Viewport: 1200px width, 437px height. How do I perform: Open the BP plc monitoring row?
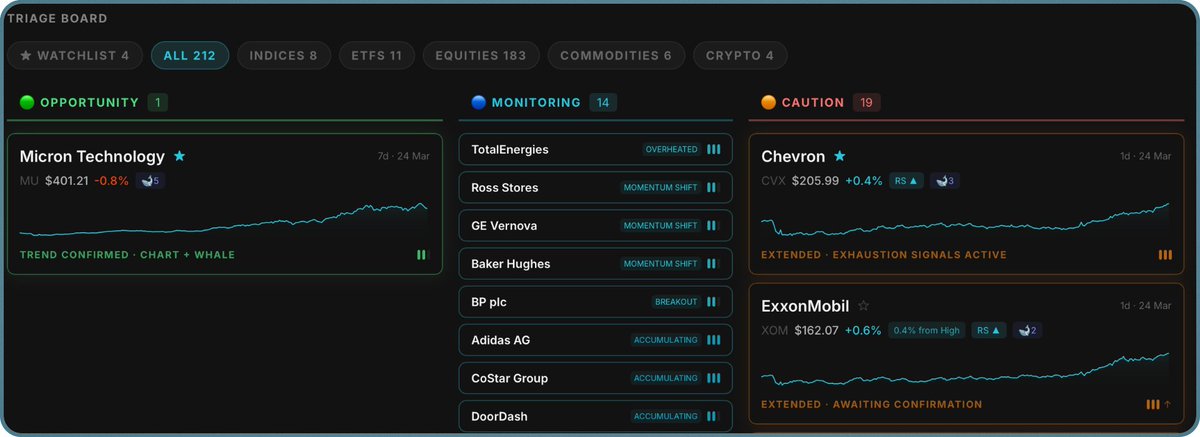click(x=596, y=301)
